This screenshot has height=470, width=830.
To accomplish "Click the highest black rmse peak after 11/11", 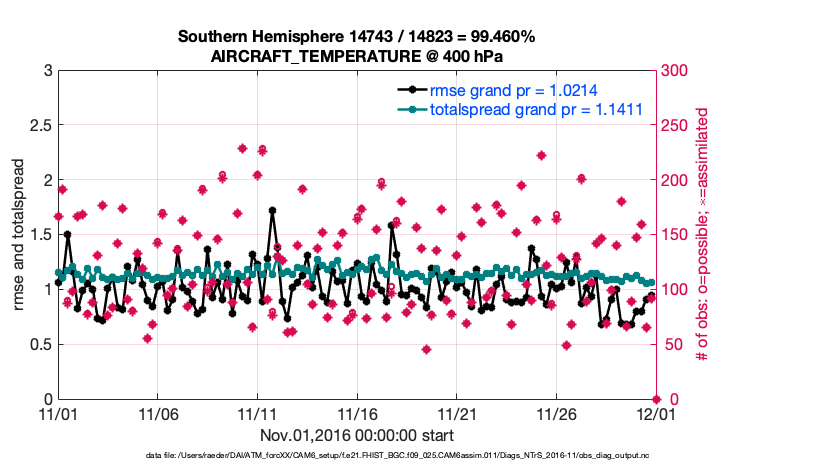I will 272,210.
